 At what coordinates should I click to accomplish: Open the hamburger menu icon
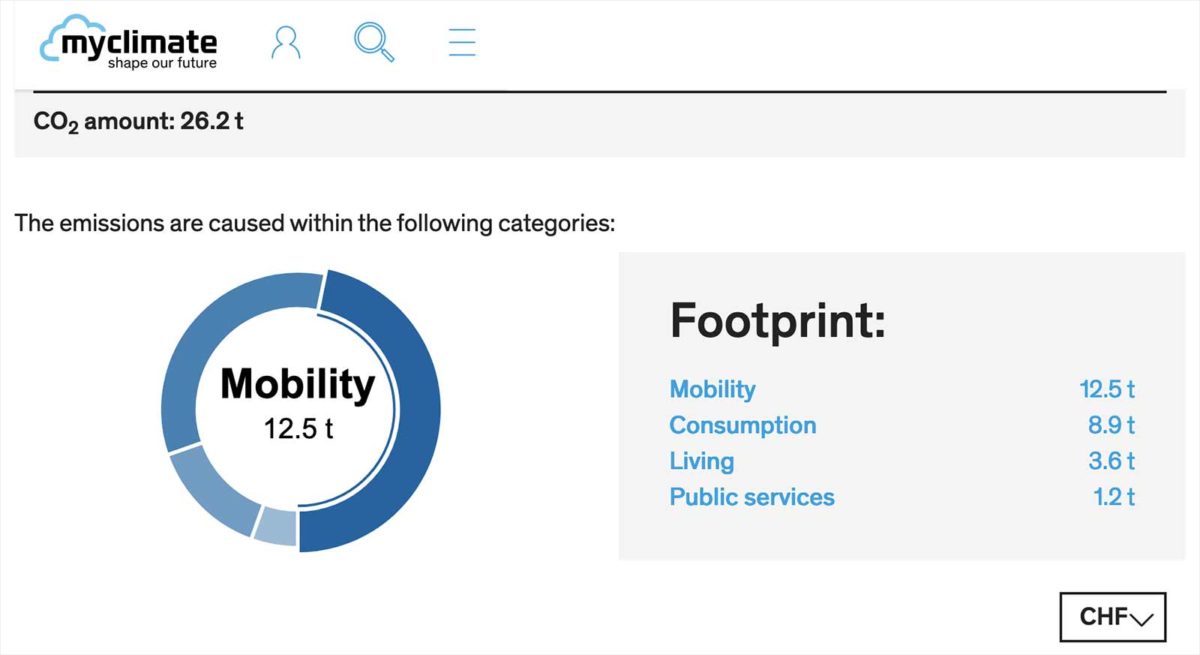pos(462,42)
